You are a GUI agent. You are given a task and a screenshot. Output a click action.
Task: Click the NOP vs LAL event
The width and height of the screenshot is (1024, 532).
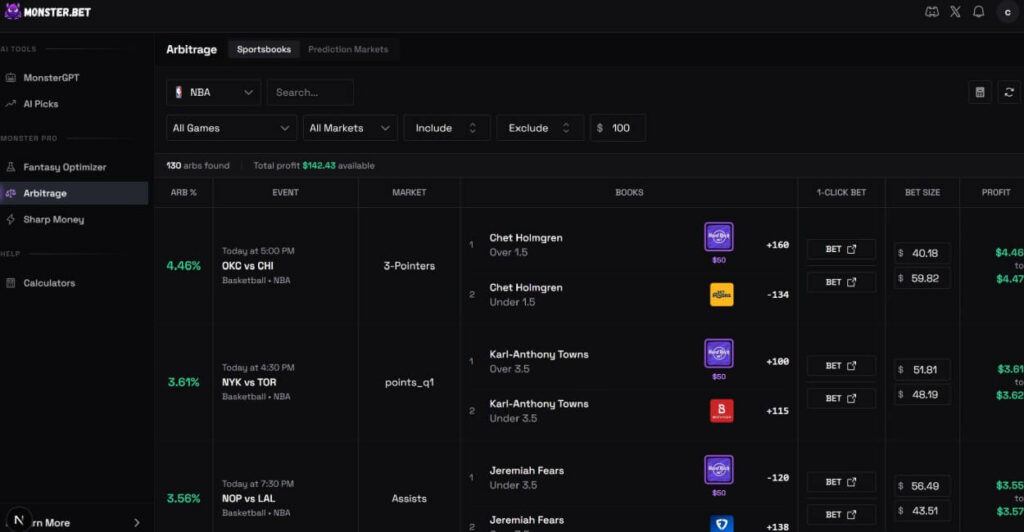(x=249, y=498)
